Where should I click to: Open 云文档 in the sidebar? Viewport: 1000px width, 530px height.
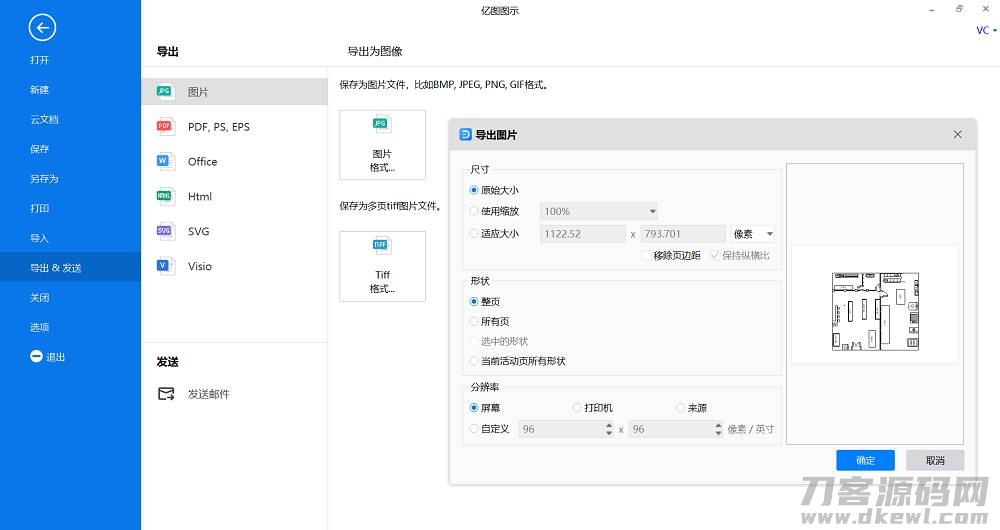tap(45, 119)
